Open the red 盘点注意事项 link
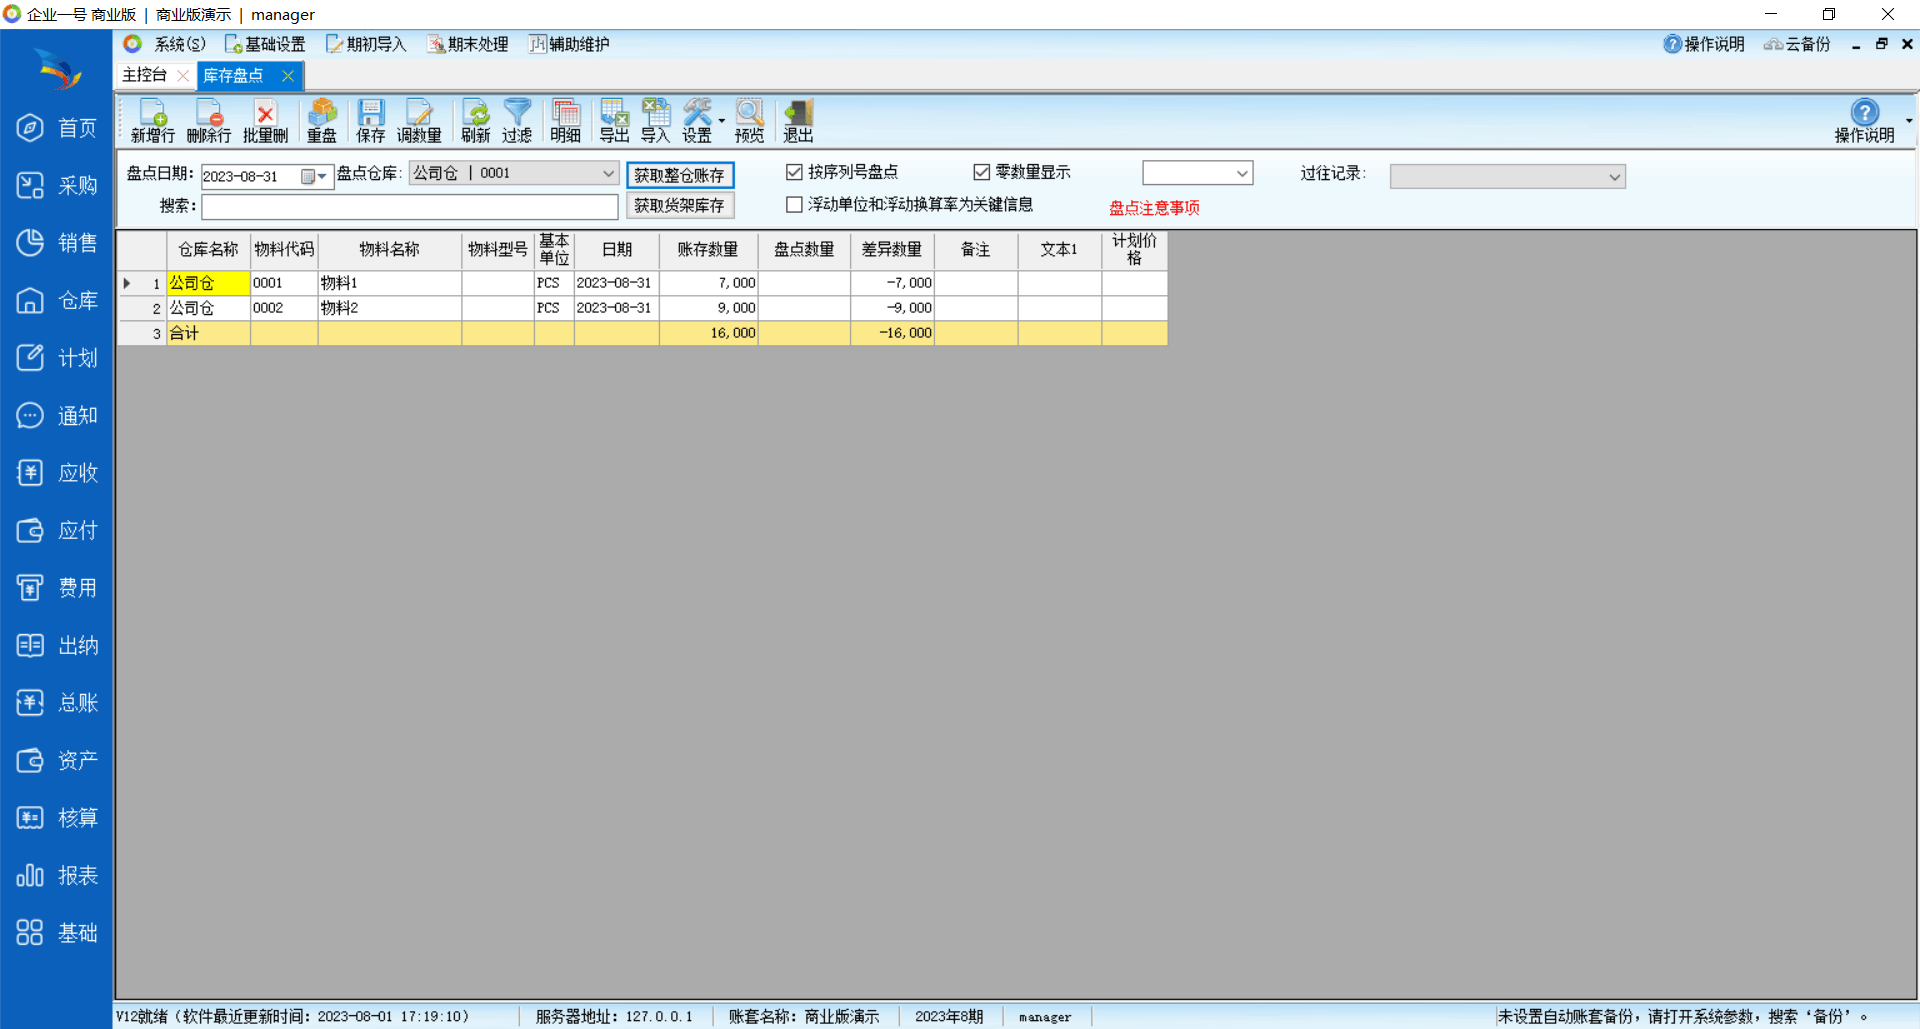This screenshot has height=1029, width=1920. [x=1154, y=208]
